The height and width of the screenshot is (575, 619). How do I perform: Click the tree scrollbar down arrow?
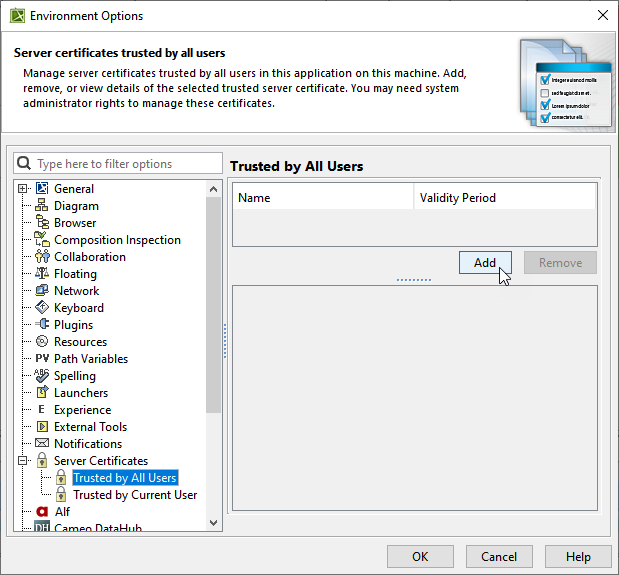click(214, 523)
